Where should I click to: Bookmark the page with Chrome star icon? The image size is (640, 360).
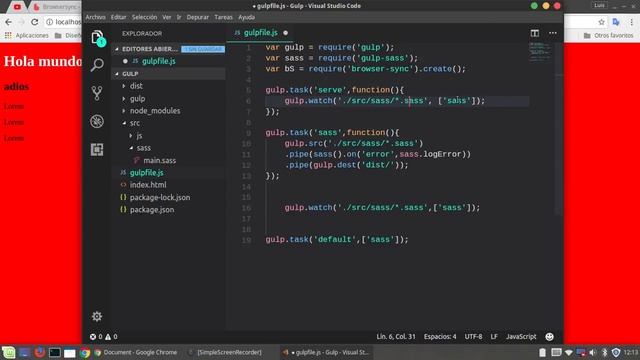[601, 22]
